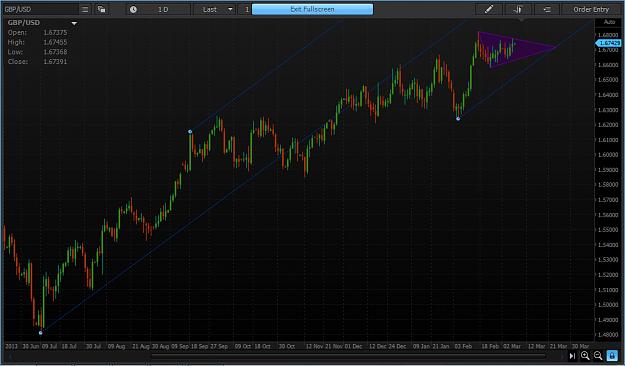The image size is (625, 366).
Task: Click the clock interval icon
Action: tap(133, 10)
